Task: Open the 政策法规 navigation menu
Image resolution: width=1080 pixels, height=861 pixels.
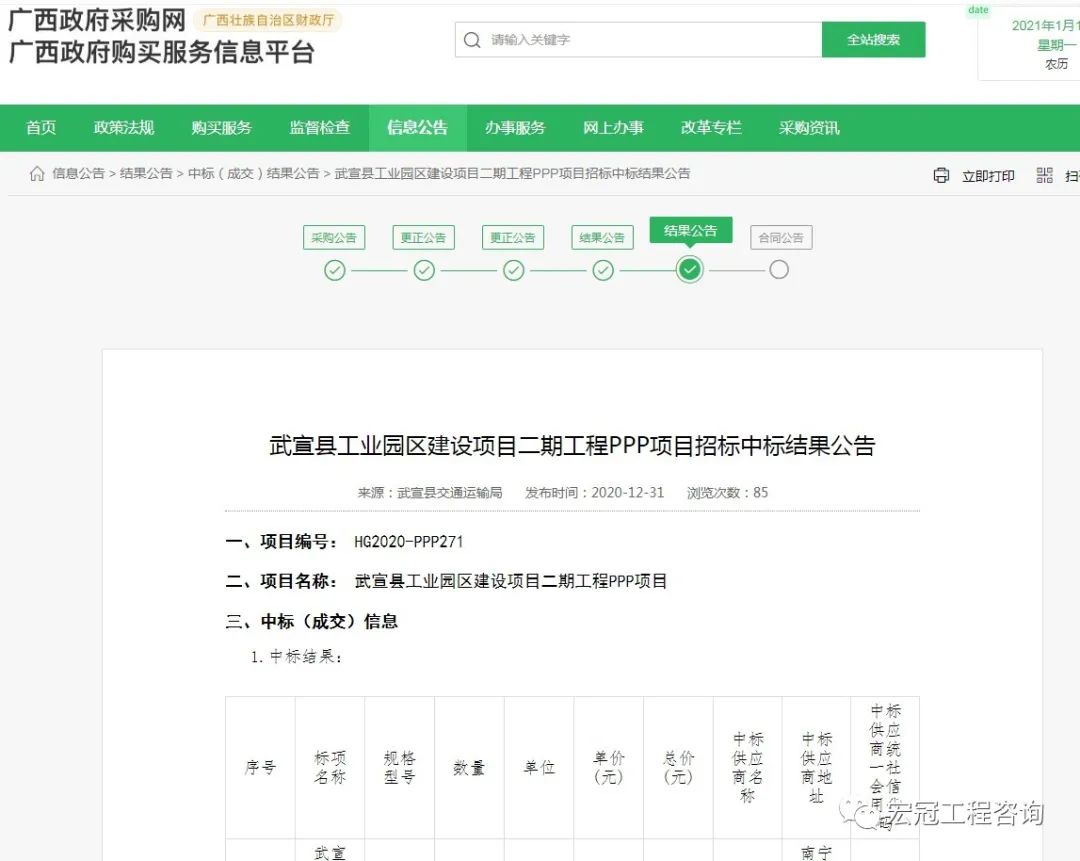Action: click(x=124, y=128)
